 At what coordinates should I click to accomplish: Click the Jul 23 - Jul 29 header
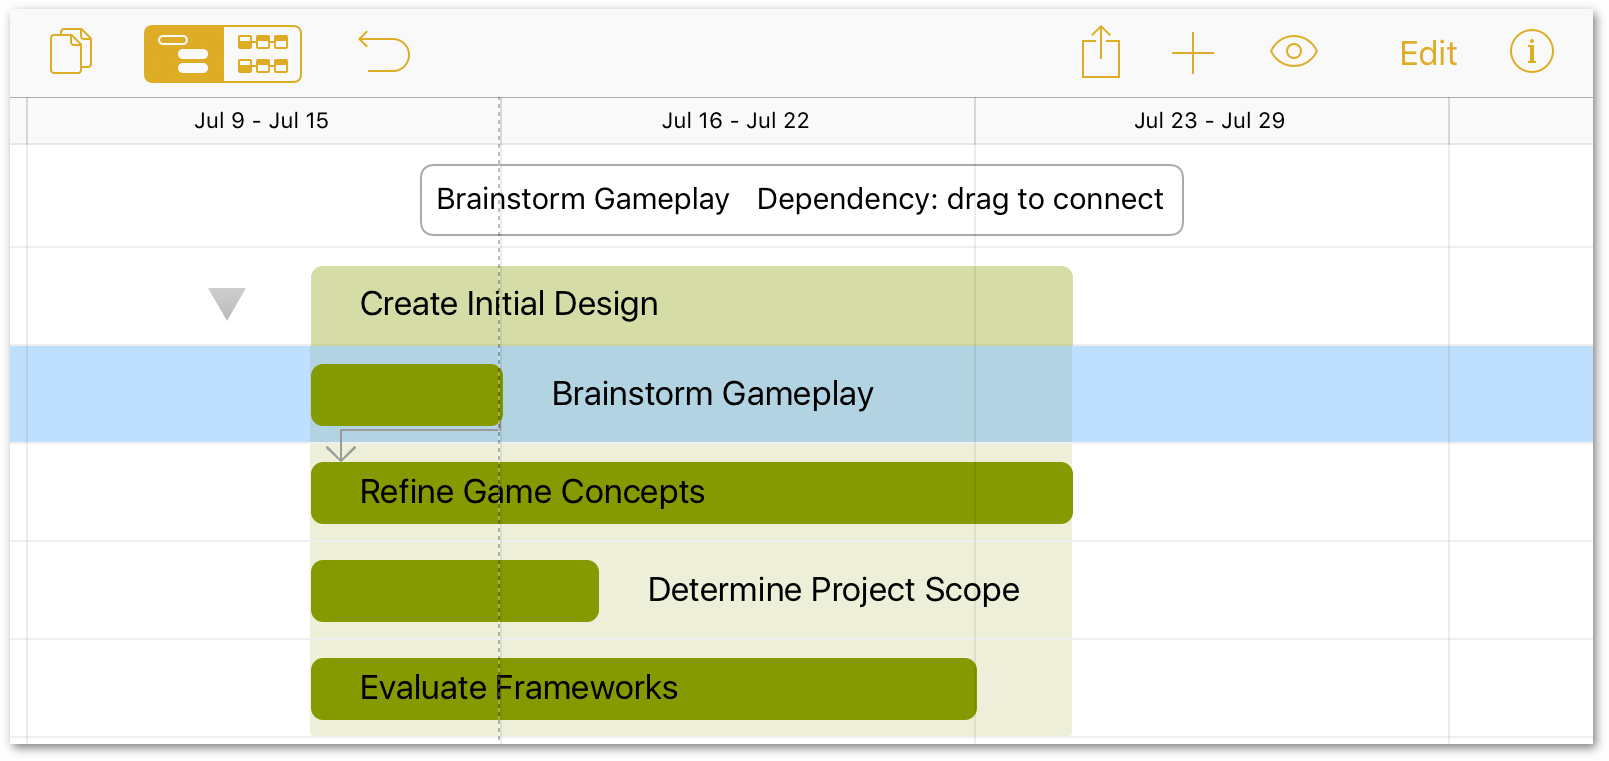click(1210, 121)
